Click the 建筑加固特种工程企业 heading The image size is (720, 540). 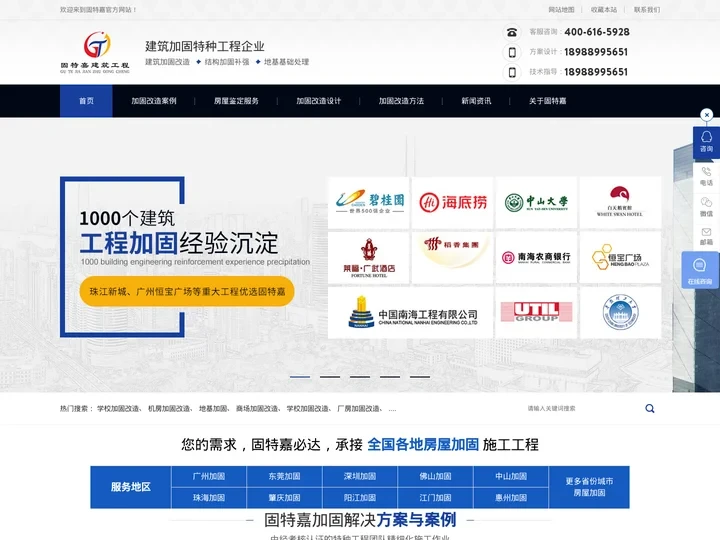(x=205, y=46)
